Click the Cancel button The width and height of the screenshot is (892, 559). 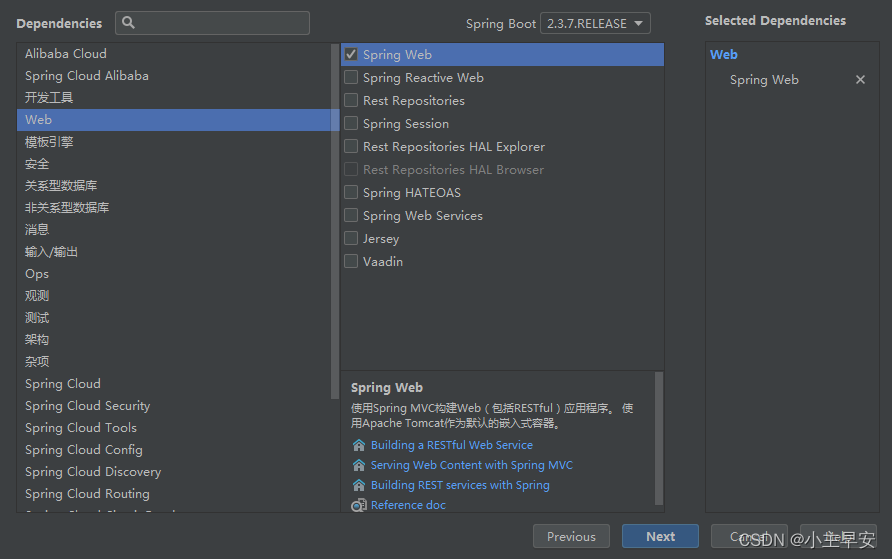749,536
